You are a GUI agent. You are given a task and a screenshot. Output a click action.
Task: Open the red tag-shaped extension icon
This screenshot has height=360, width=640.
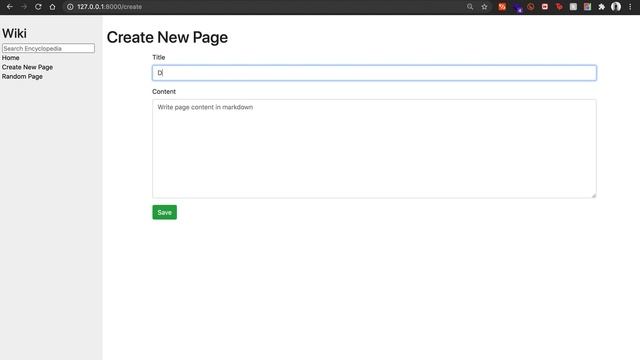coord(559,7)
